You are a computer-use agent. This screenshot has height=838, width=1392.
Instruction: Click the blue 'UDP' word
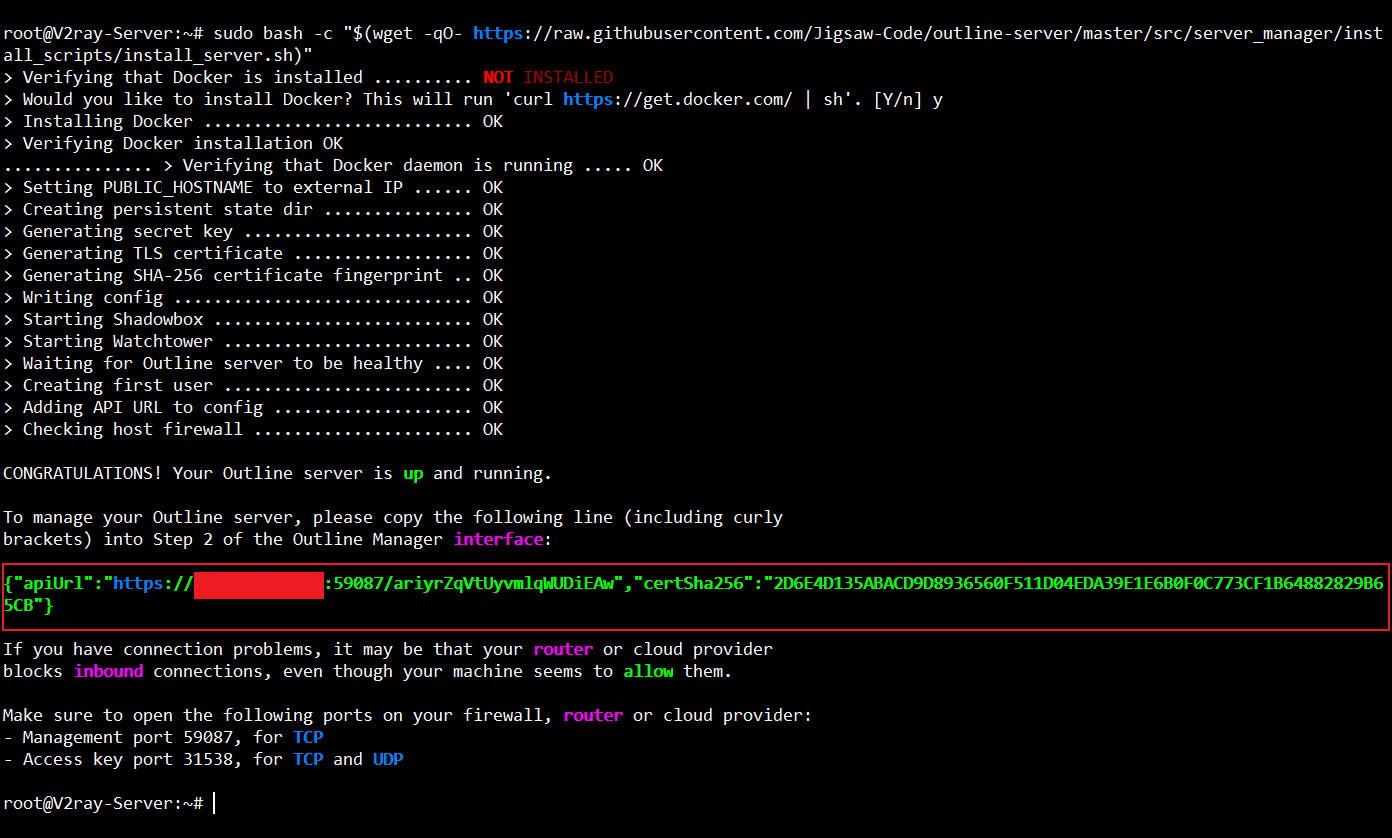click(x=388, y=759)
